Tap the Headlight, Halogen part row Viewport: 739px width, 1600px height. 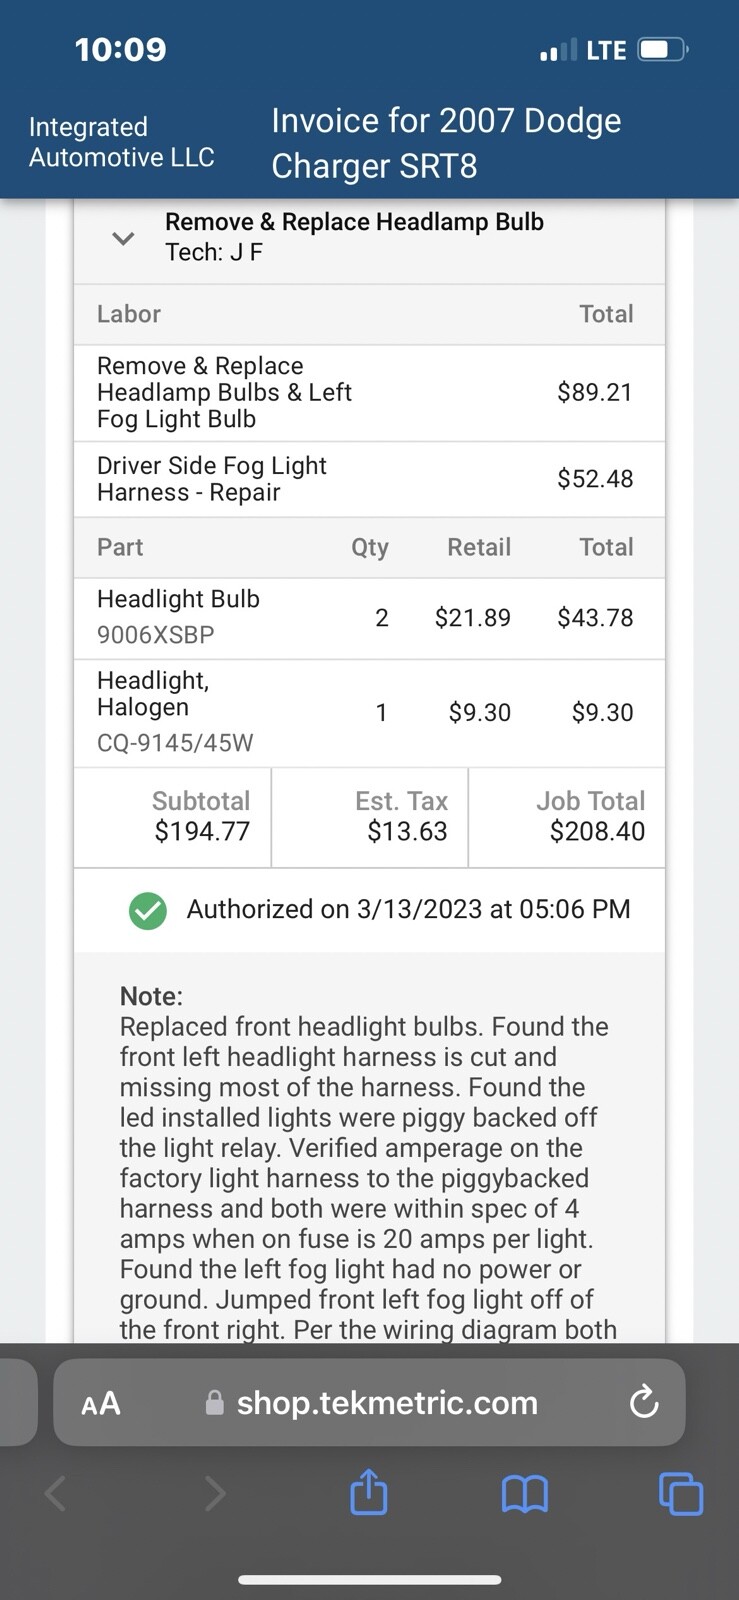[369, 712]
